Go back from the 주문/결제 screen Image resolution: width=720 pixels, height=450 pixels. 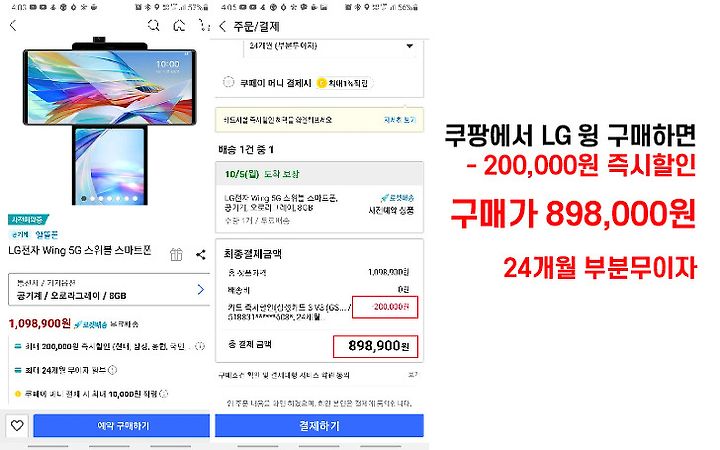click(223, 26)
